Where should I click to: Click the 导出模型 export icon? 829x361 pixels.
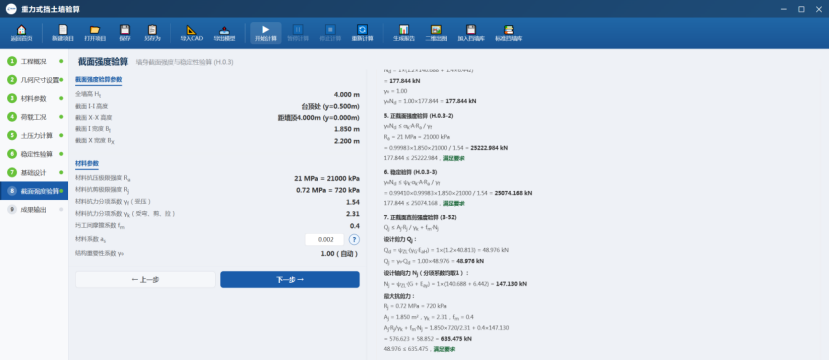(x=224, y=30)
